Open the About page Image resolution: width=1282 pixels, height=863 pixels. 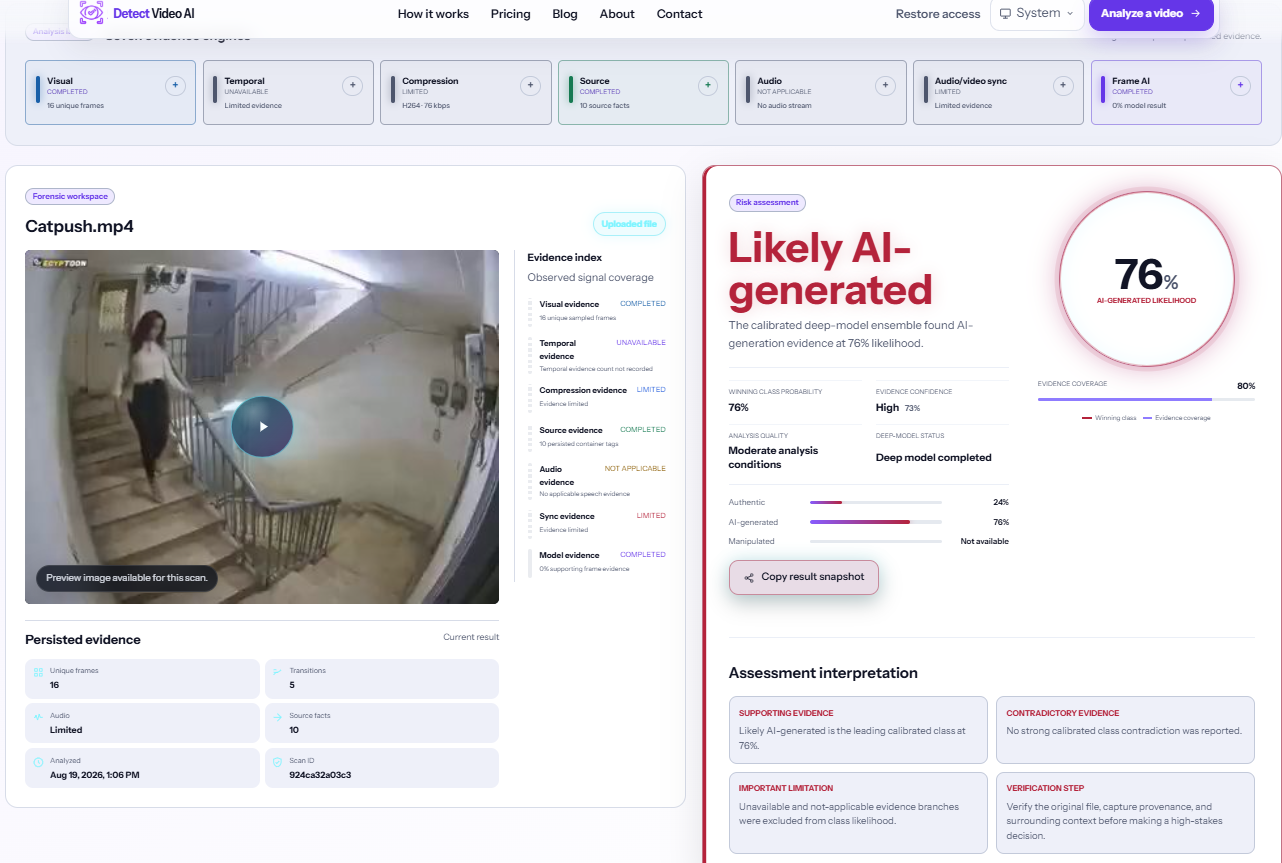tap(617, 14)
